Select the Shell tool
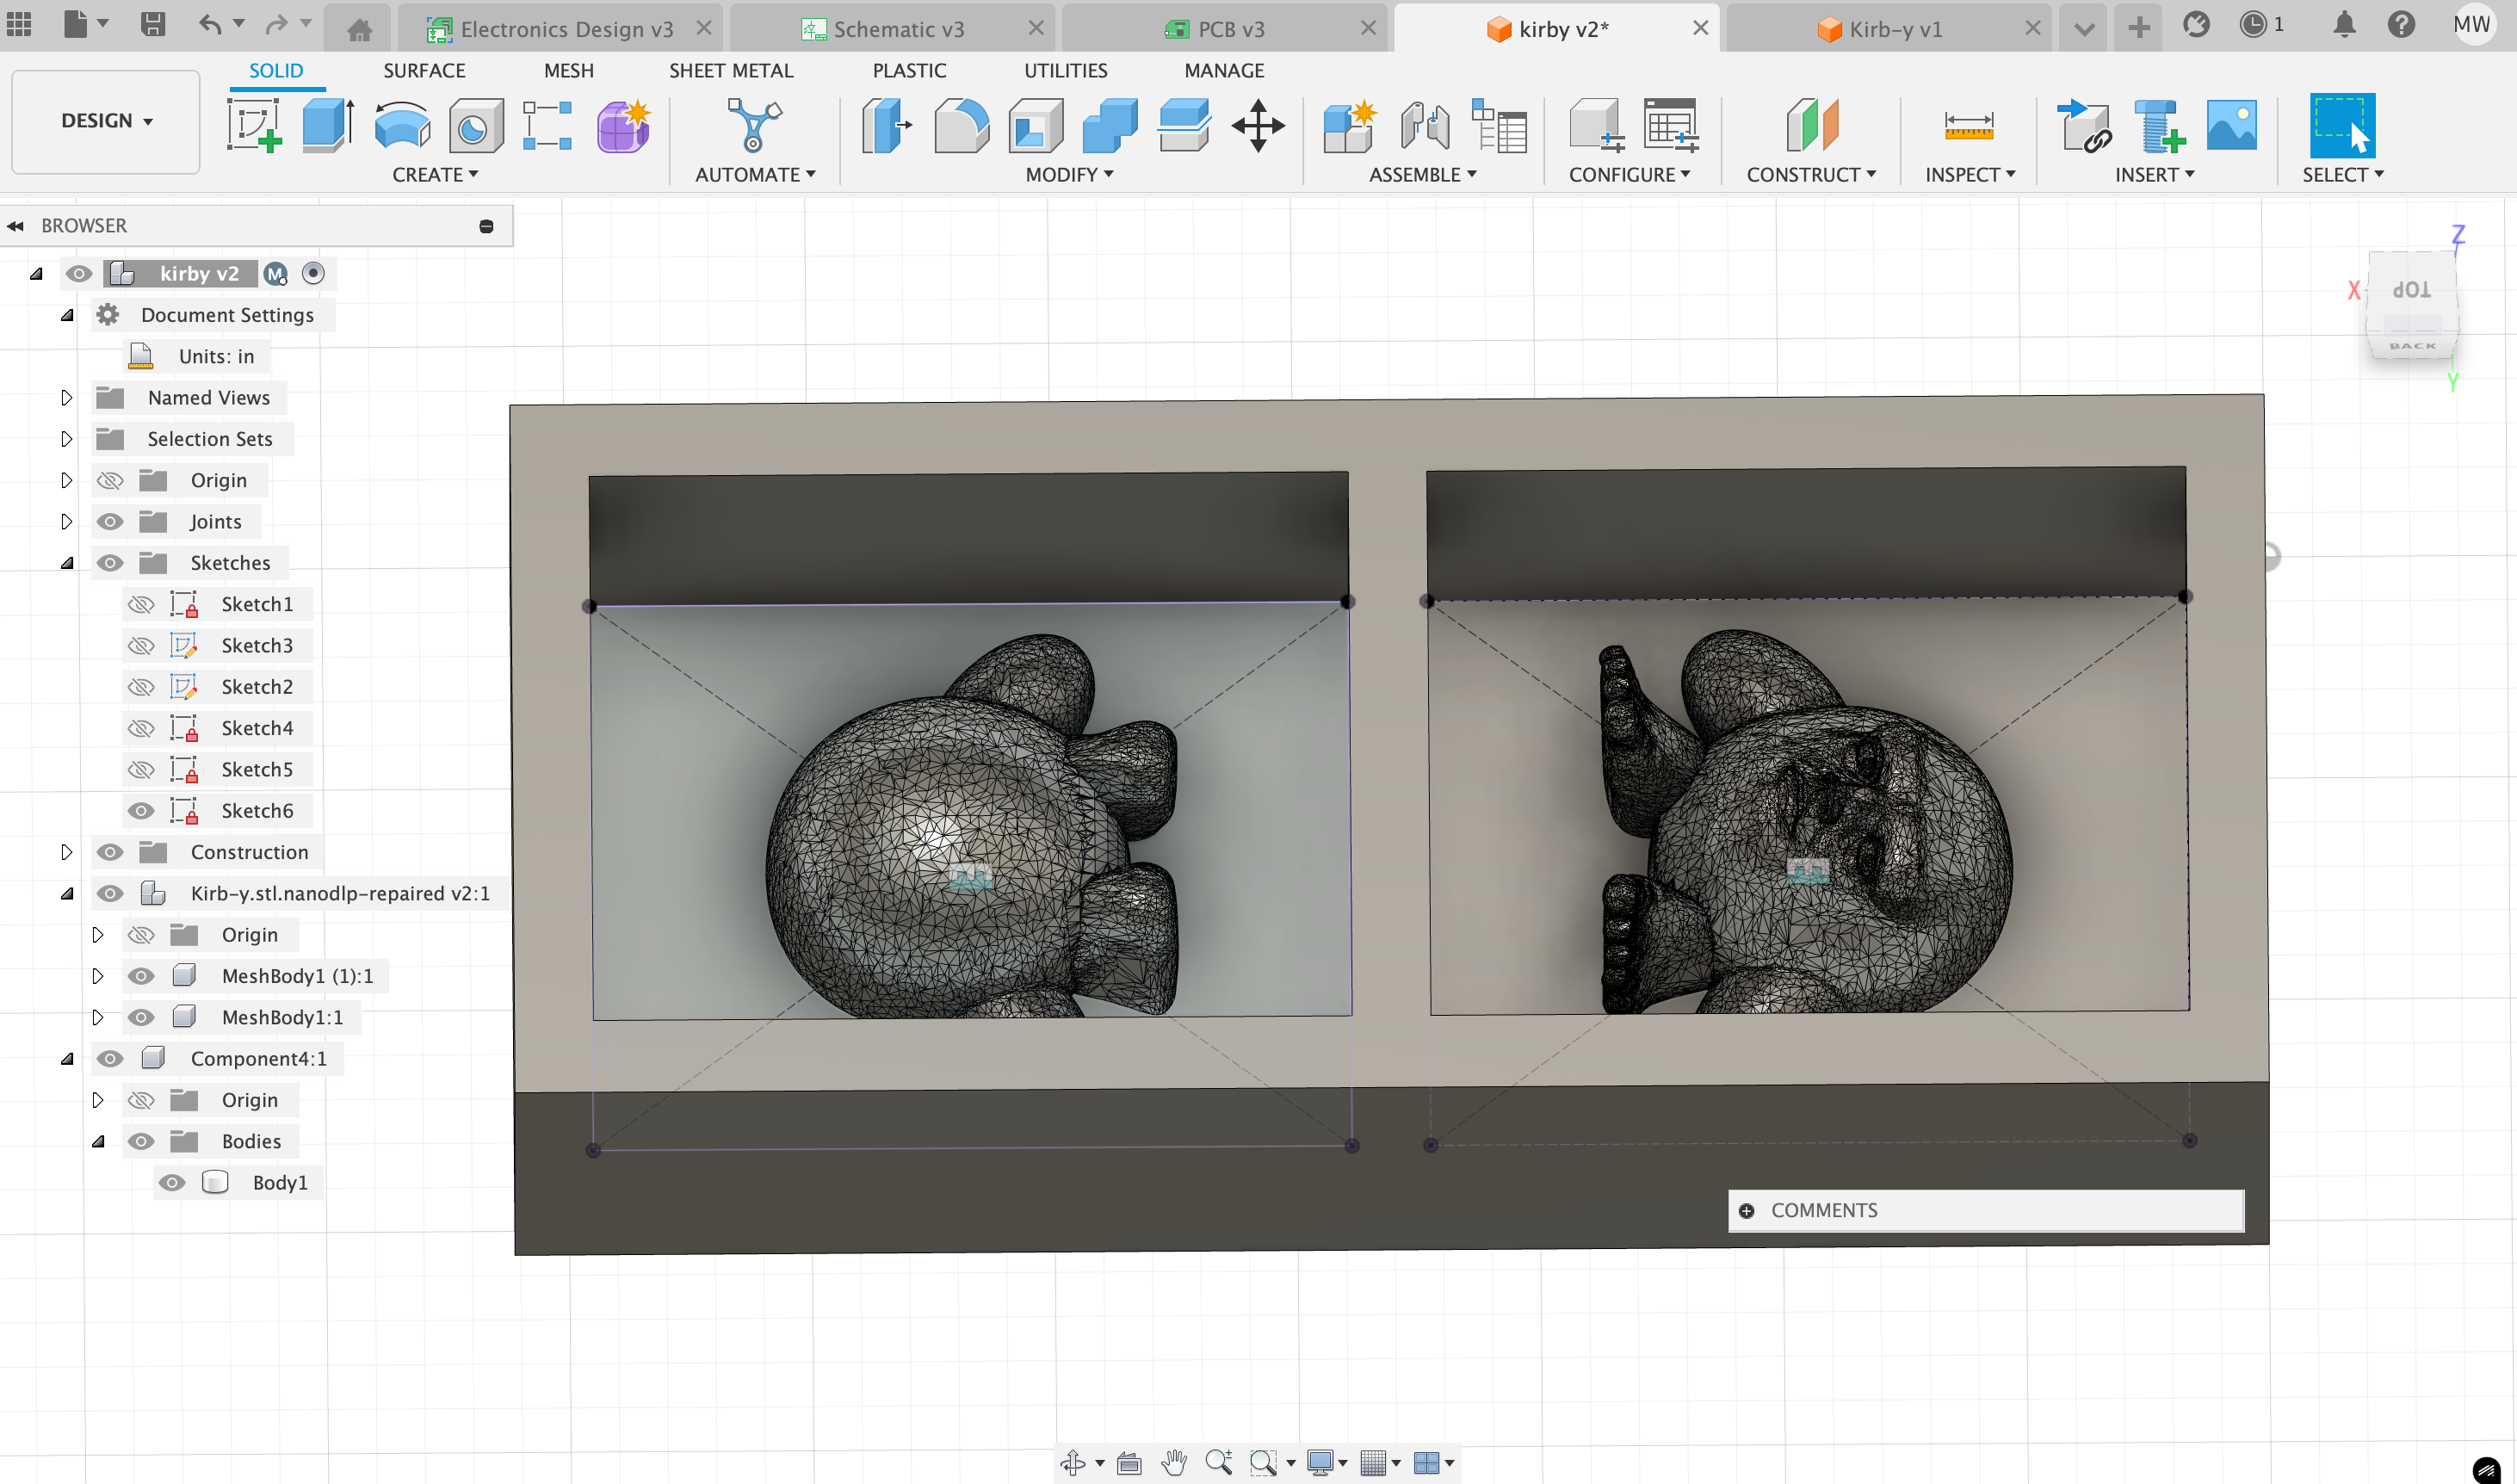Screen dimensions: 2517x1484 [1035, 126]
